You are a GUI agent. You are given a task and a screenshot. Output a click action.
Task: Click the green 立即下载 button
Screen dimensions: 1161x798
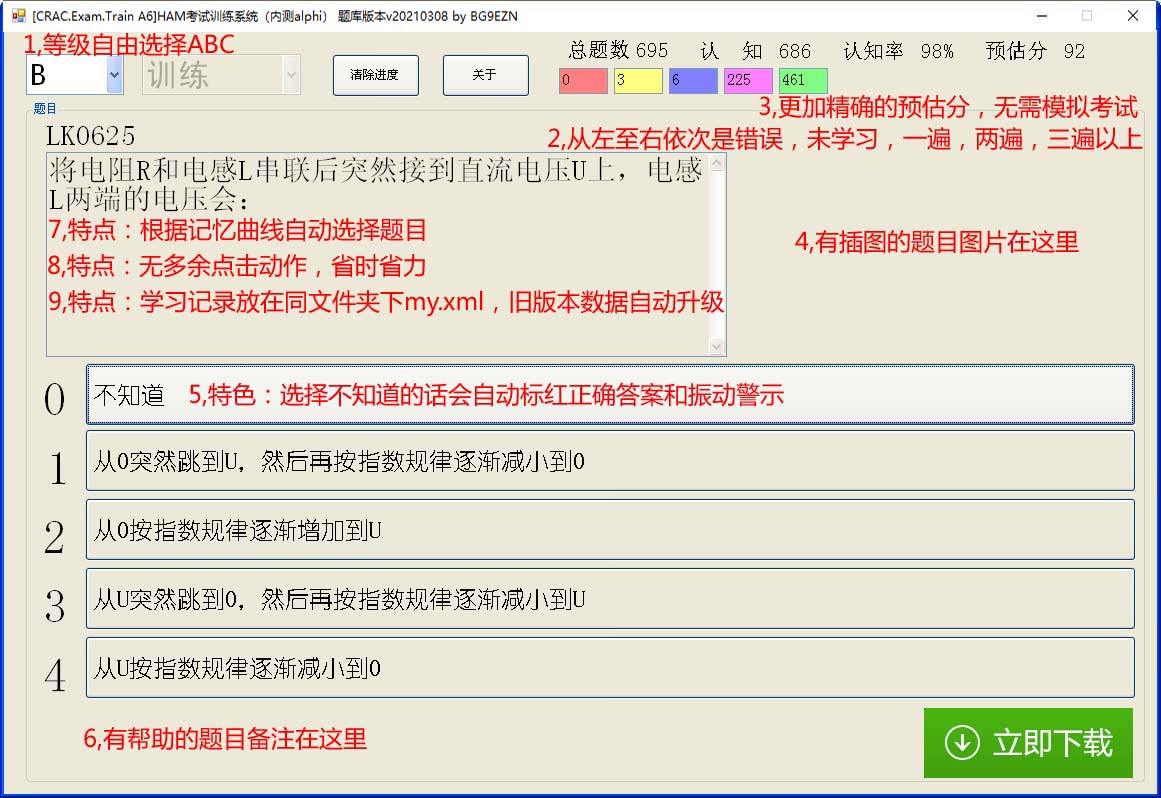pyautogui.click(x=1028, y=743)
